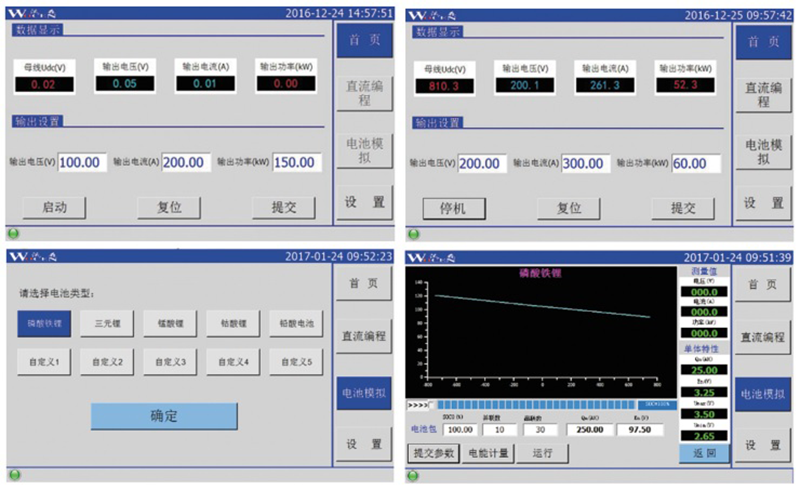Select custom battery type 自定义2

click(107, 362)
